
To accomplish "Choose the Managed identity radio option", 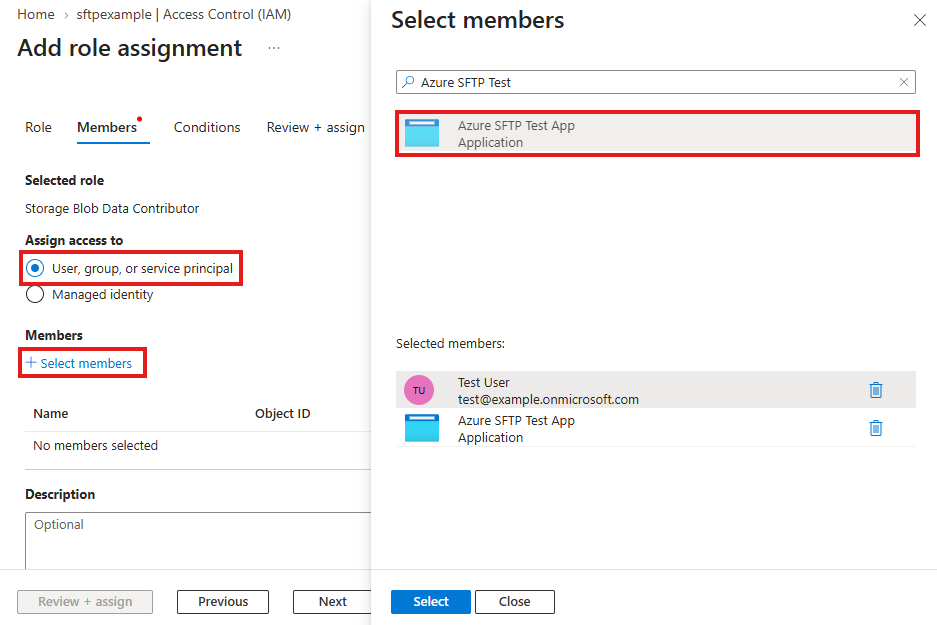I will click(90, 295).
